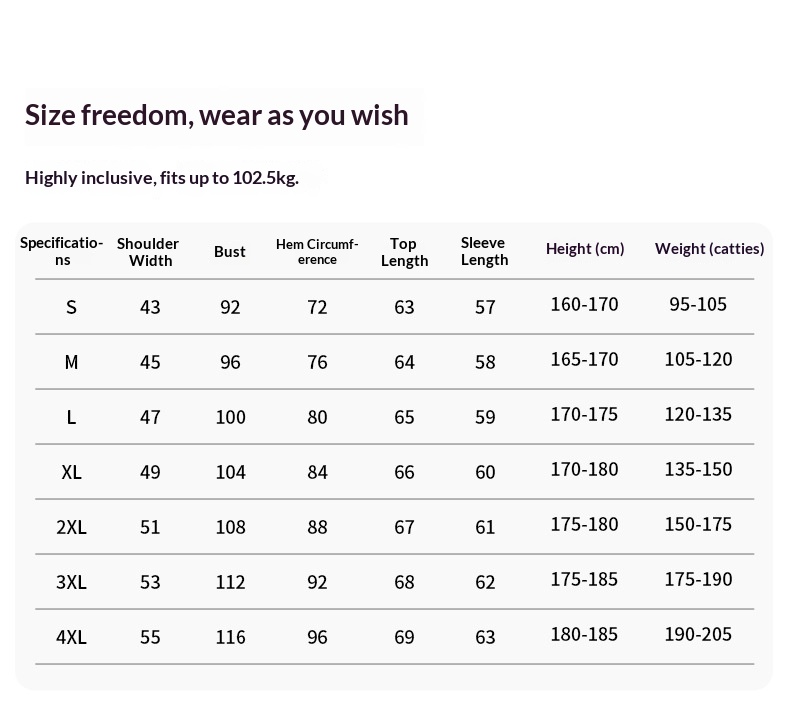Select the 2XL size row label
The height and width of the screenshot is (714, 790).
coord(71,527)
